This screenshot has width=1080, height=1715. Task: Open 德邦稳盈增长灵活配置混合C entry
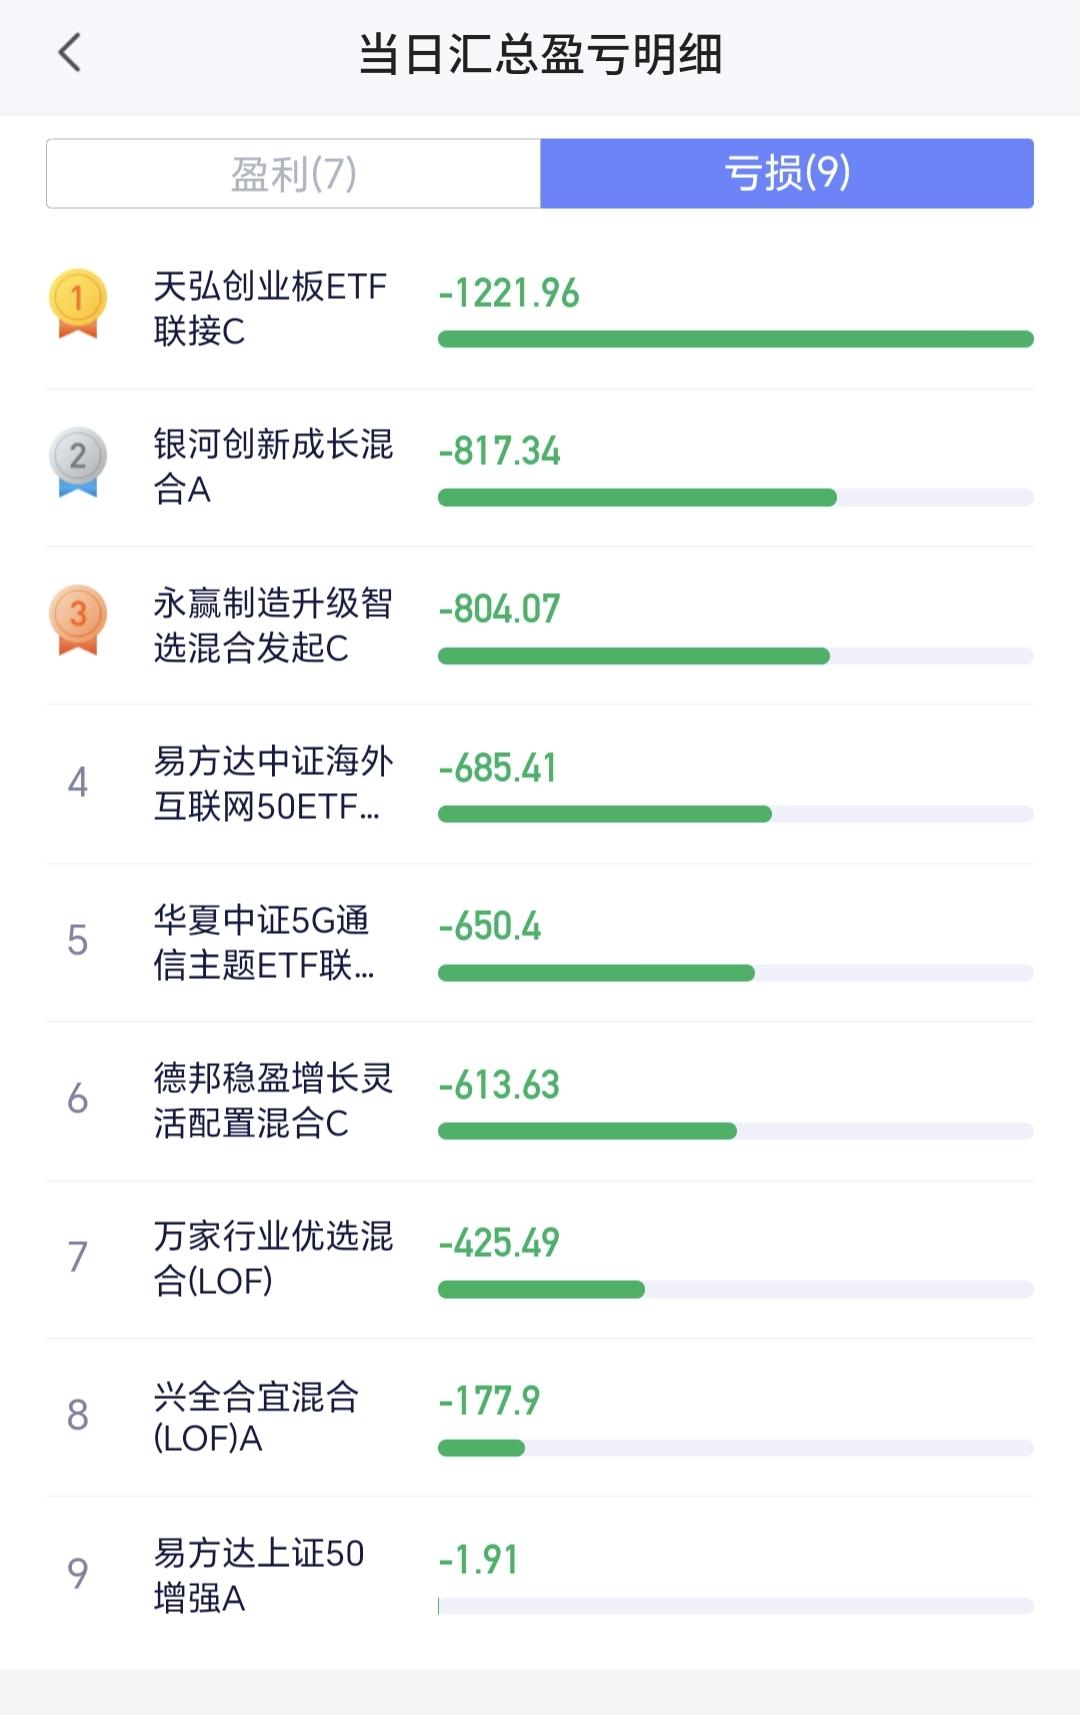click(540, 1101)
